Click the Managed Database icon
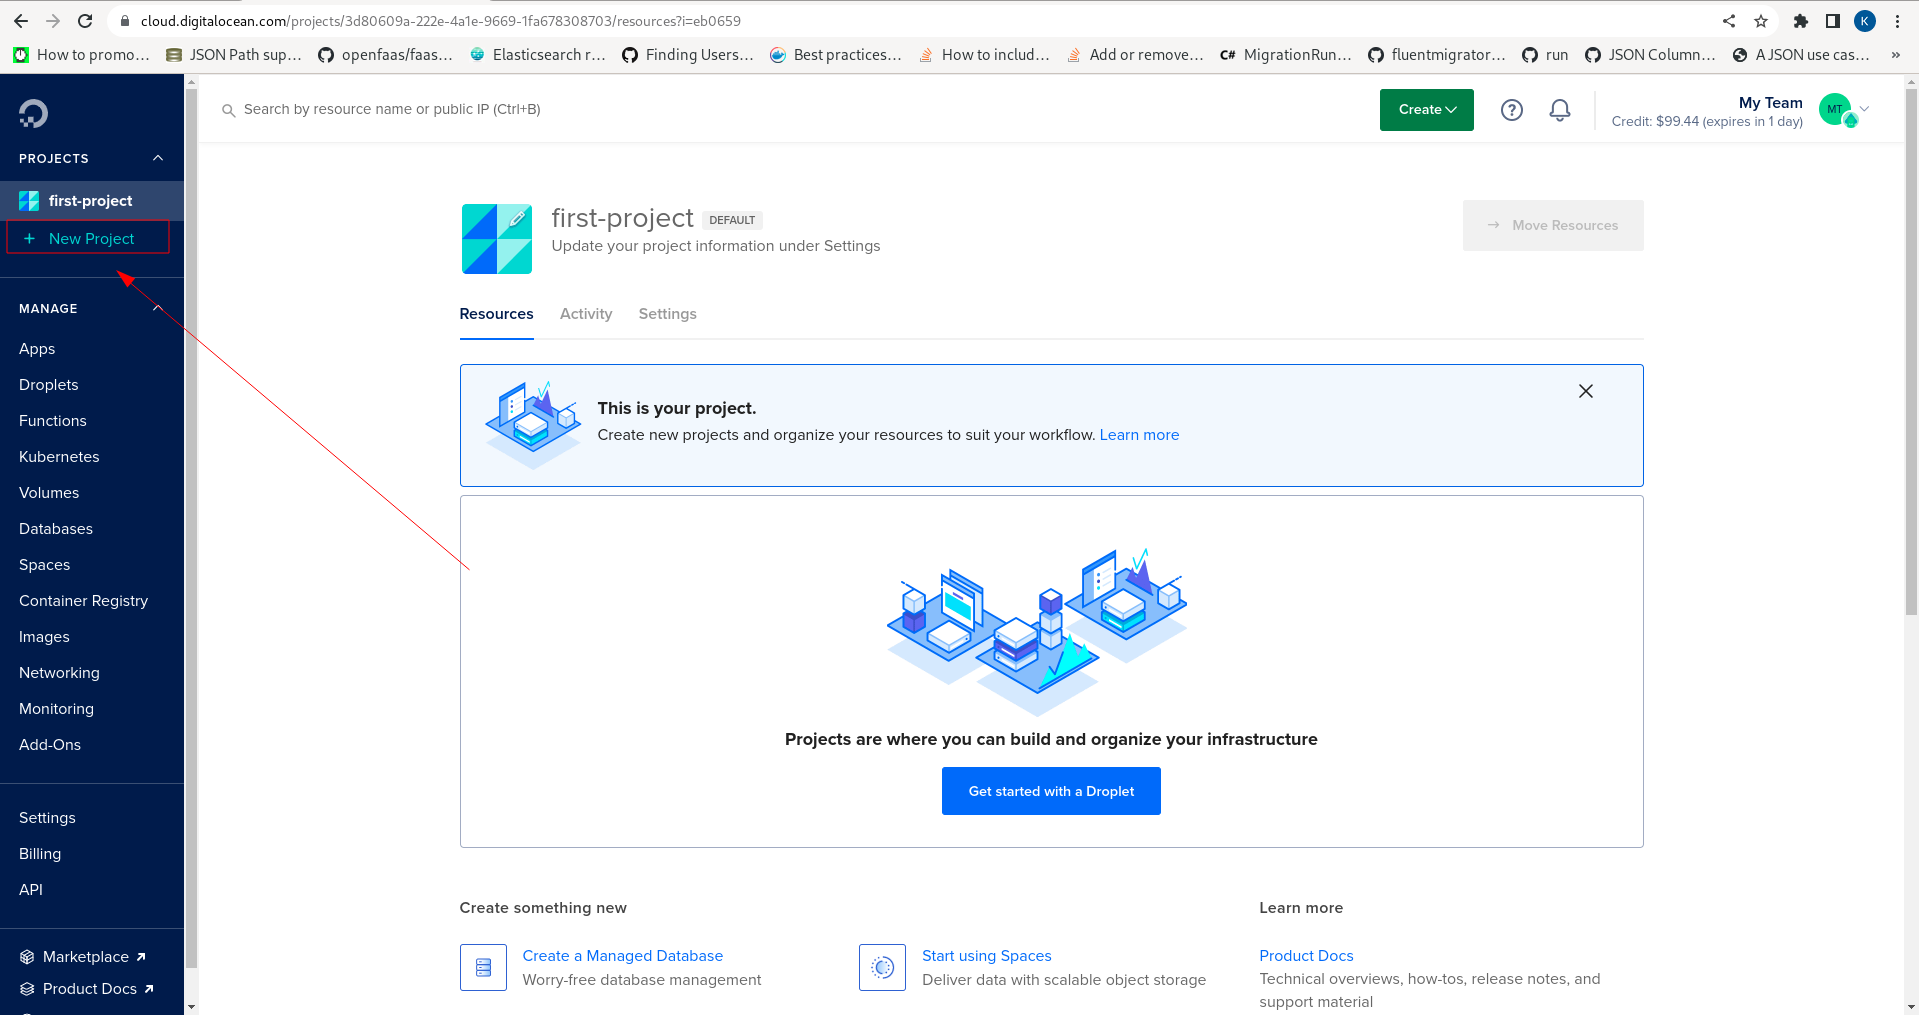The width and height of the screenshot is (1919, 1015). [x=483, y=967]
